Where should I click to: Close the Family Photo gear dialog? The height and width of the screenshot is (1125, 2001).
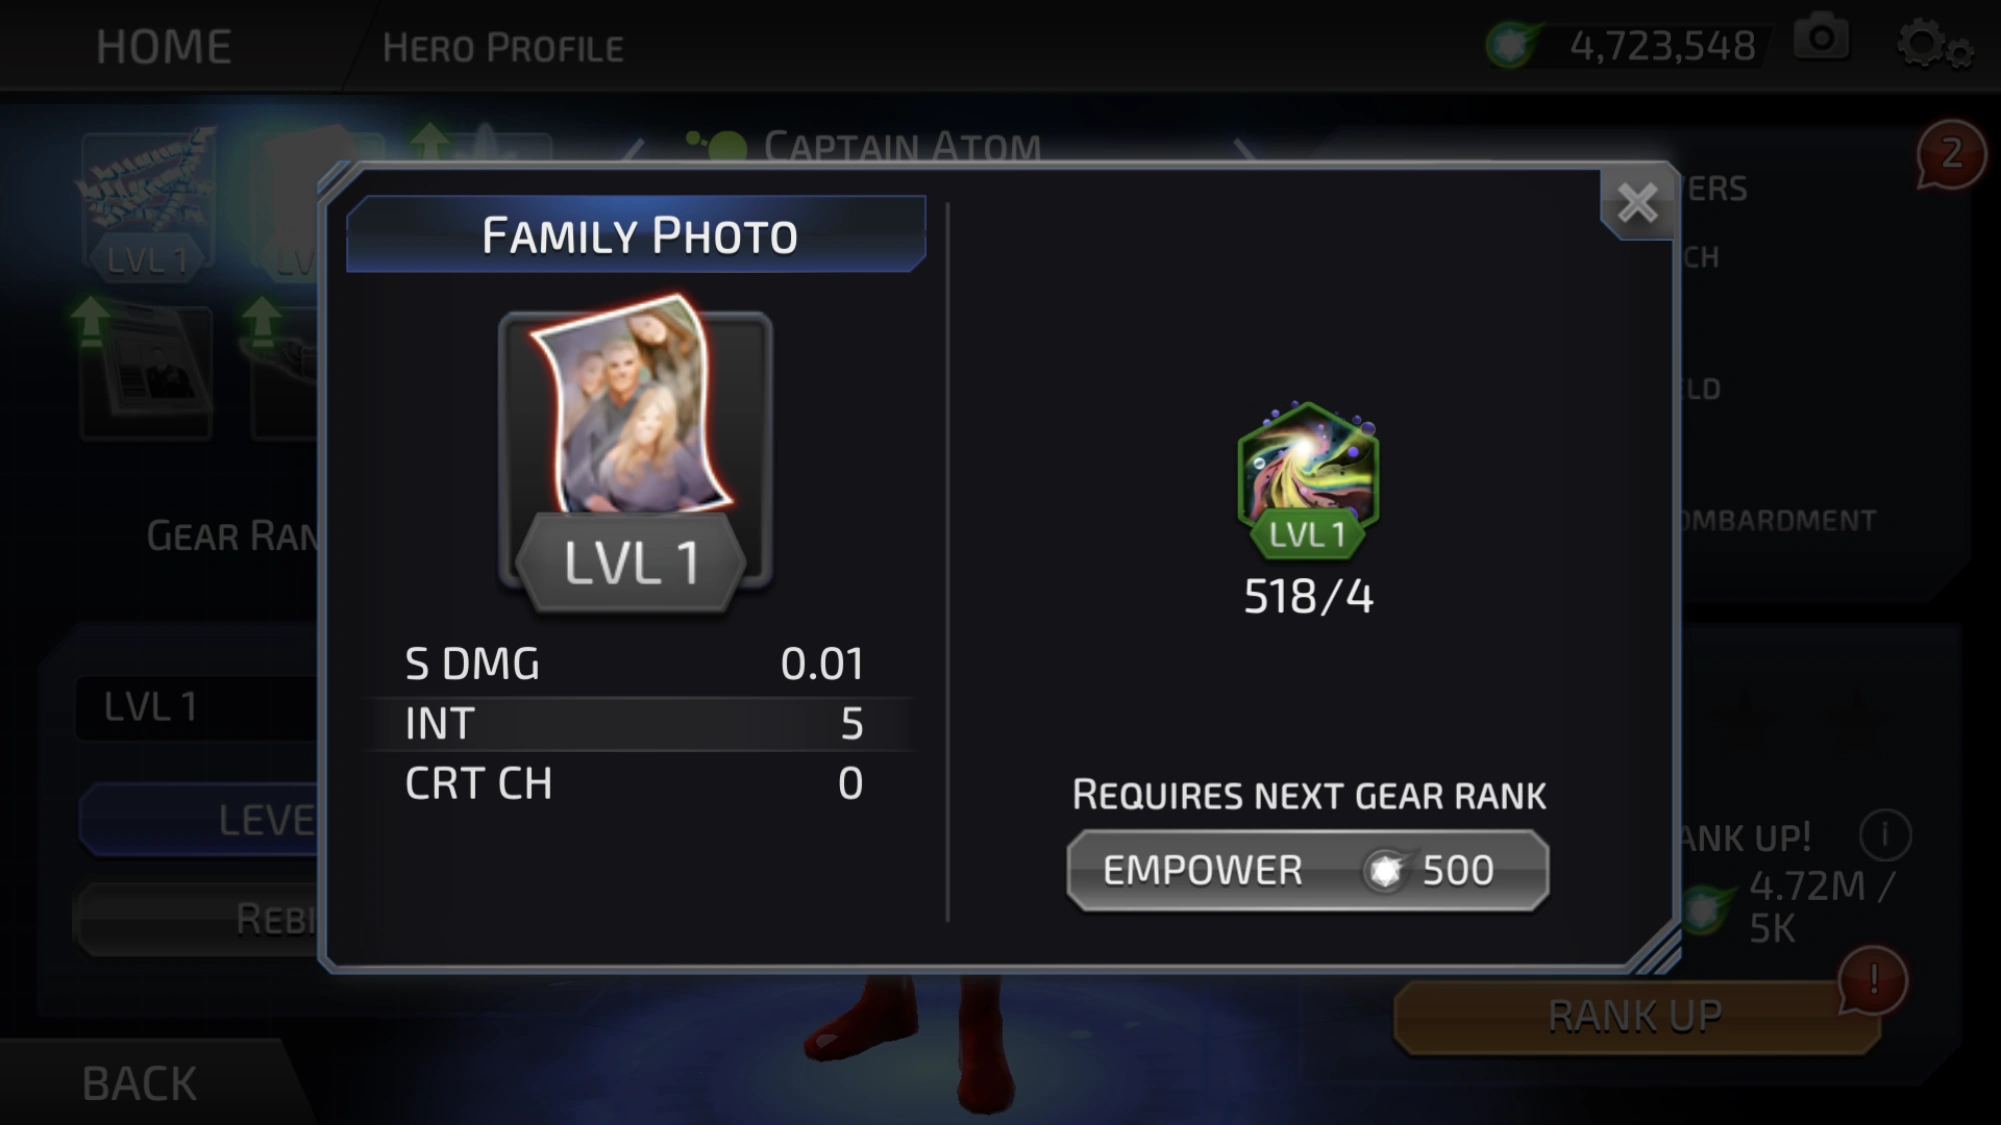(x=1637, y=204)
